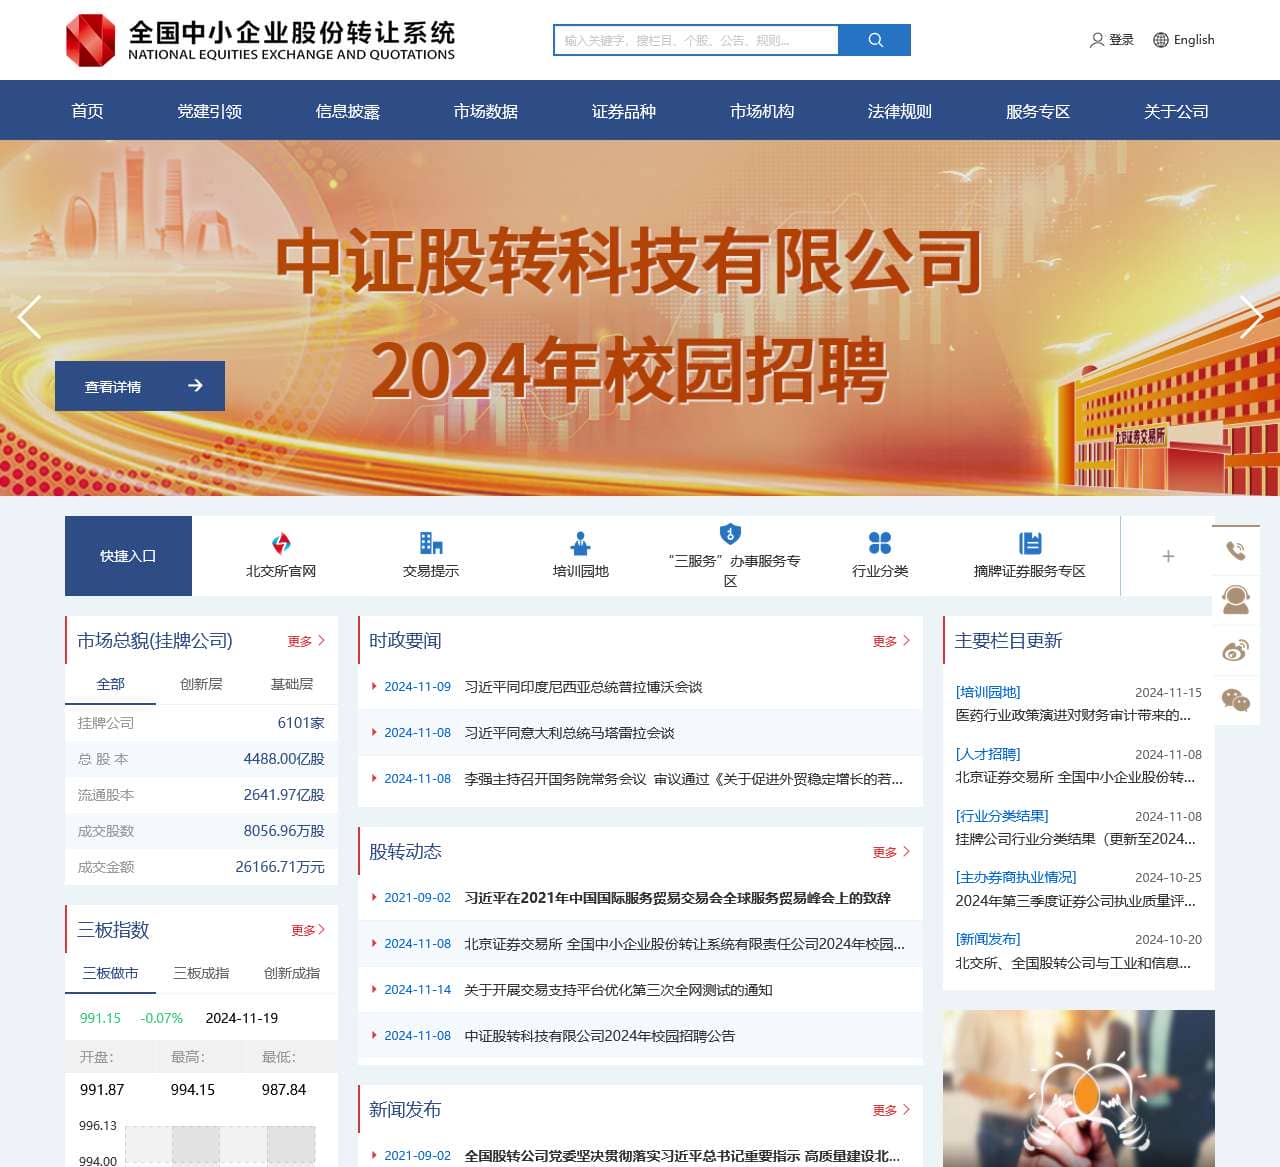Open the 北交所官网 quick link icon
This screenshot has height=1167, width=1280.
(281, 543)
